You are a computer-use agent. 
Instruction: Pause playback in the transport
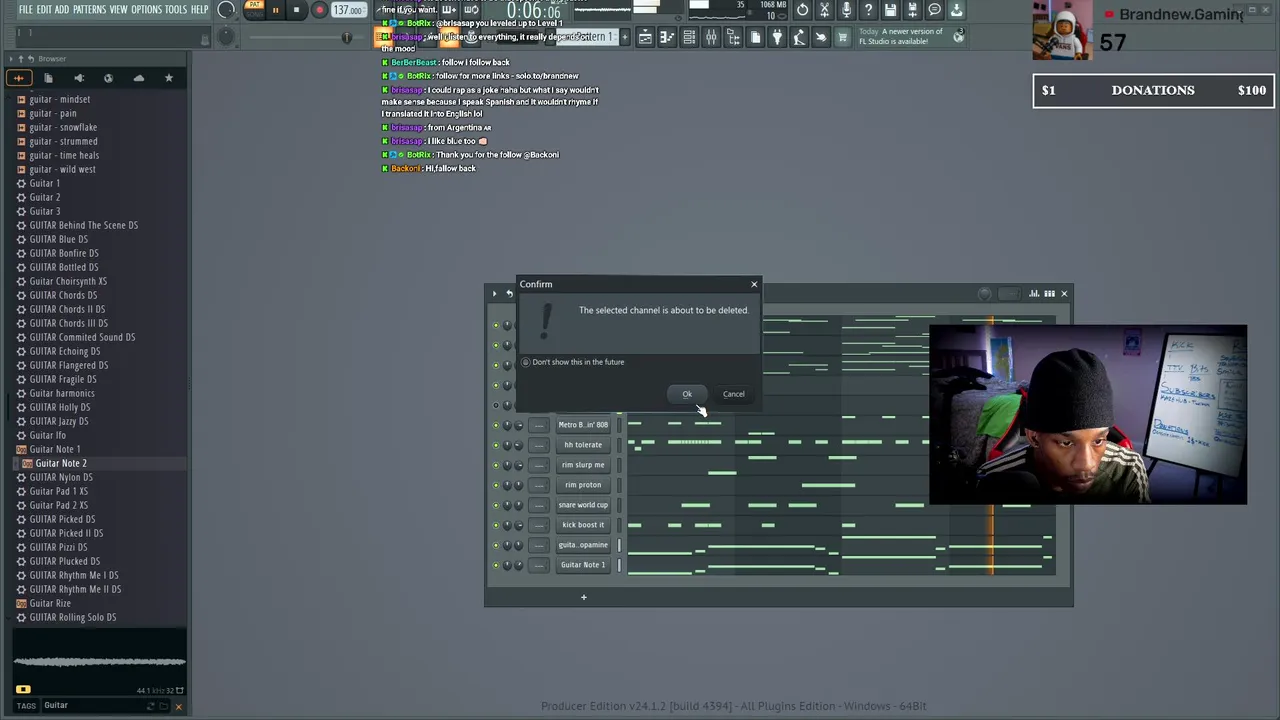(x=275, y=11)
